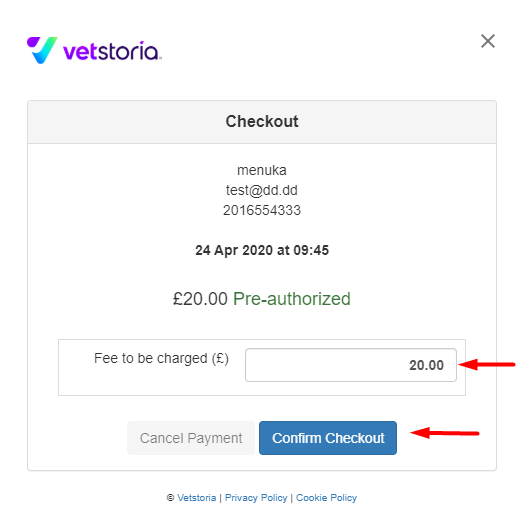Click the green Pre-authorized status label
The width and height of the screenshot is (528, 513).
pos(292,299)
